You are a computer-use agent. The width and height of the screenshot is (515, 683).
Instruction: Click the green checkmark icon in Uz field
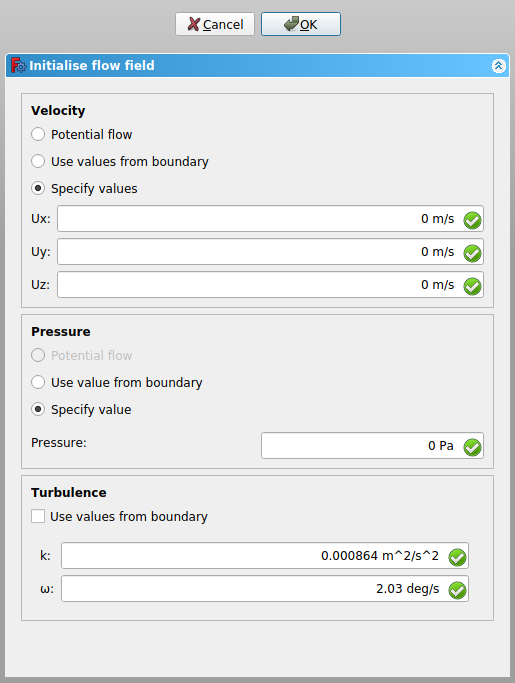(472, 287)
